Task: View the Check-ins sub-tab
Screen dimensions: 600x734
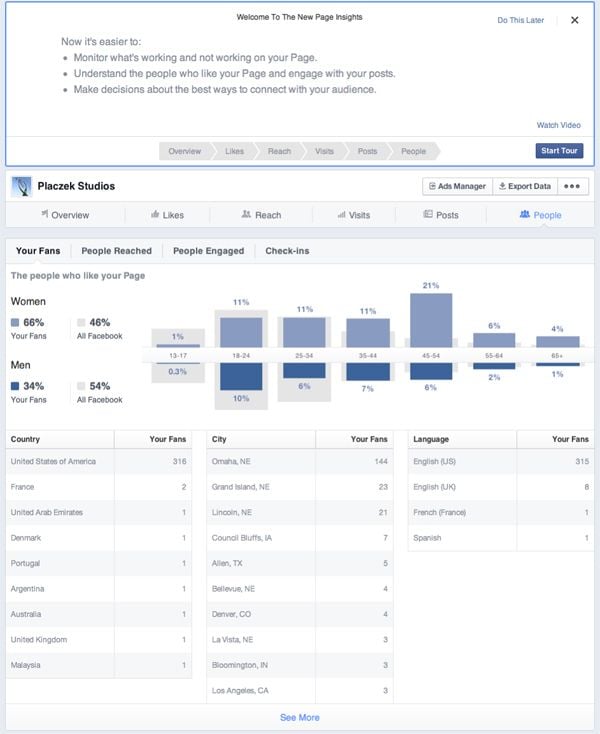Action: tap(287, 251)
